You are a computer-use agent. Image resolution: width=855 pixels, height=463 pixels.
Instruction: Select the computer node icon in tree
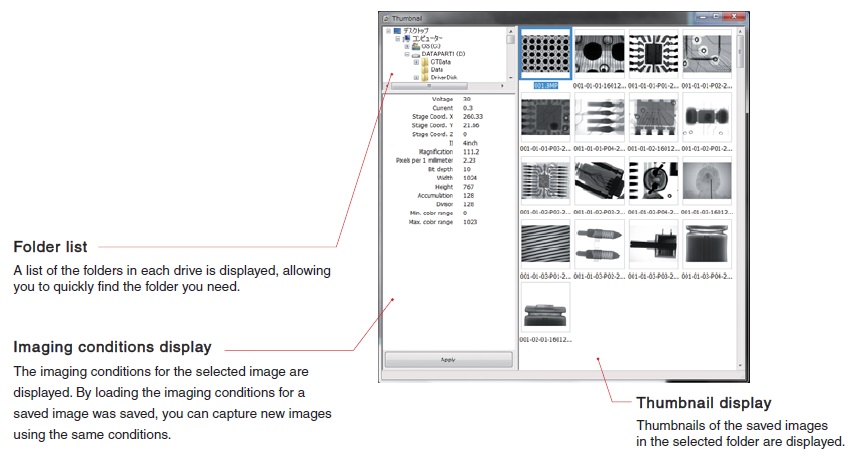tap(407, 38)
